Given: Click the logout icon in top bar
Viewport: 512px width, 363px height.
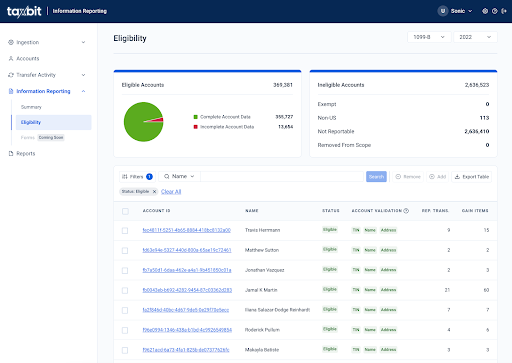Looking at the screenshot, I should 504,11.
